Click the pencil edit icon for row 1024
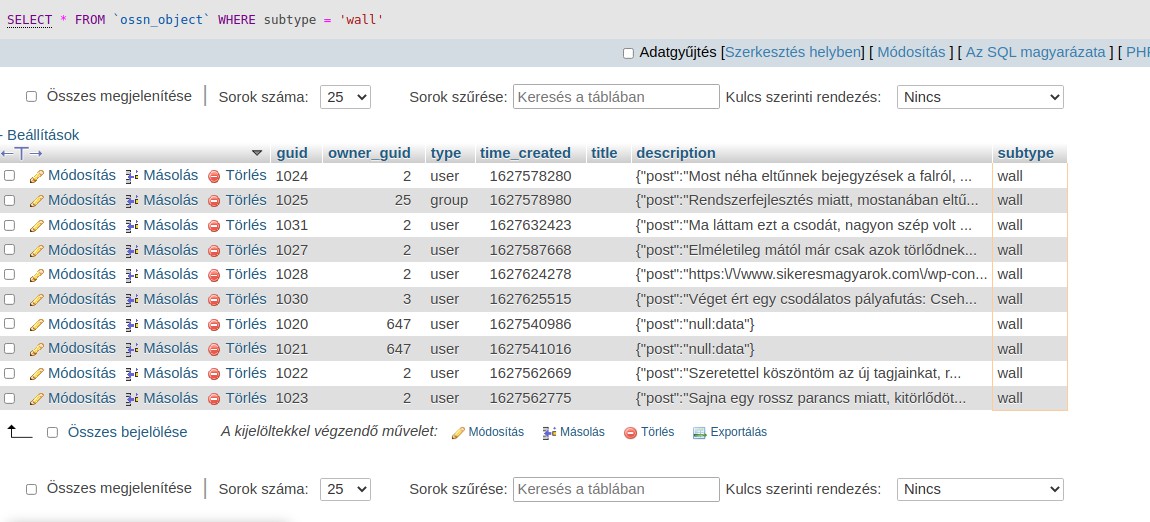1150x522 pixels. click(x=37, y=176)
